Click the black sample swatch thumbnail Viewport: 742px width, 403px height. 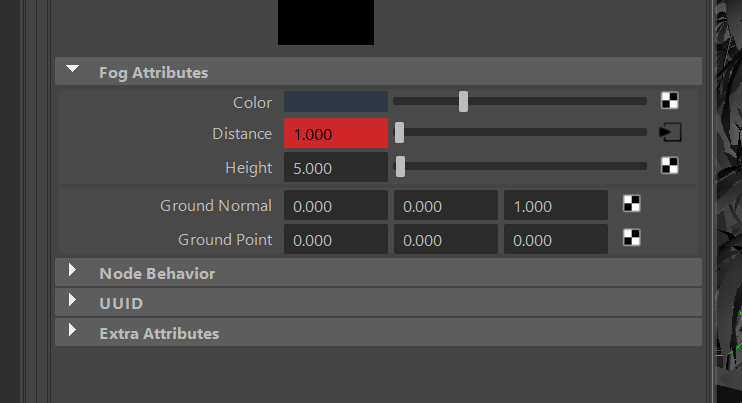326,22
